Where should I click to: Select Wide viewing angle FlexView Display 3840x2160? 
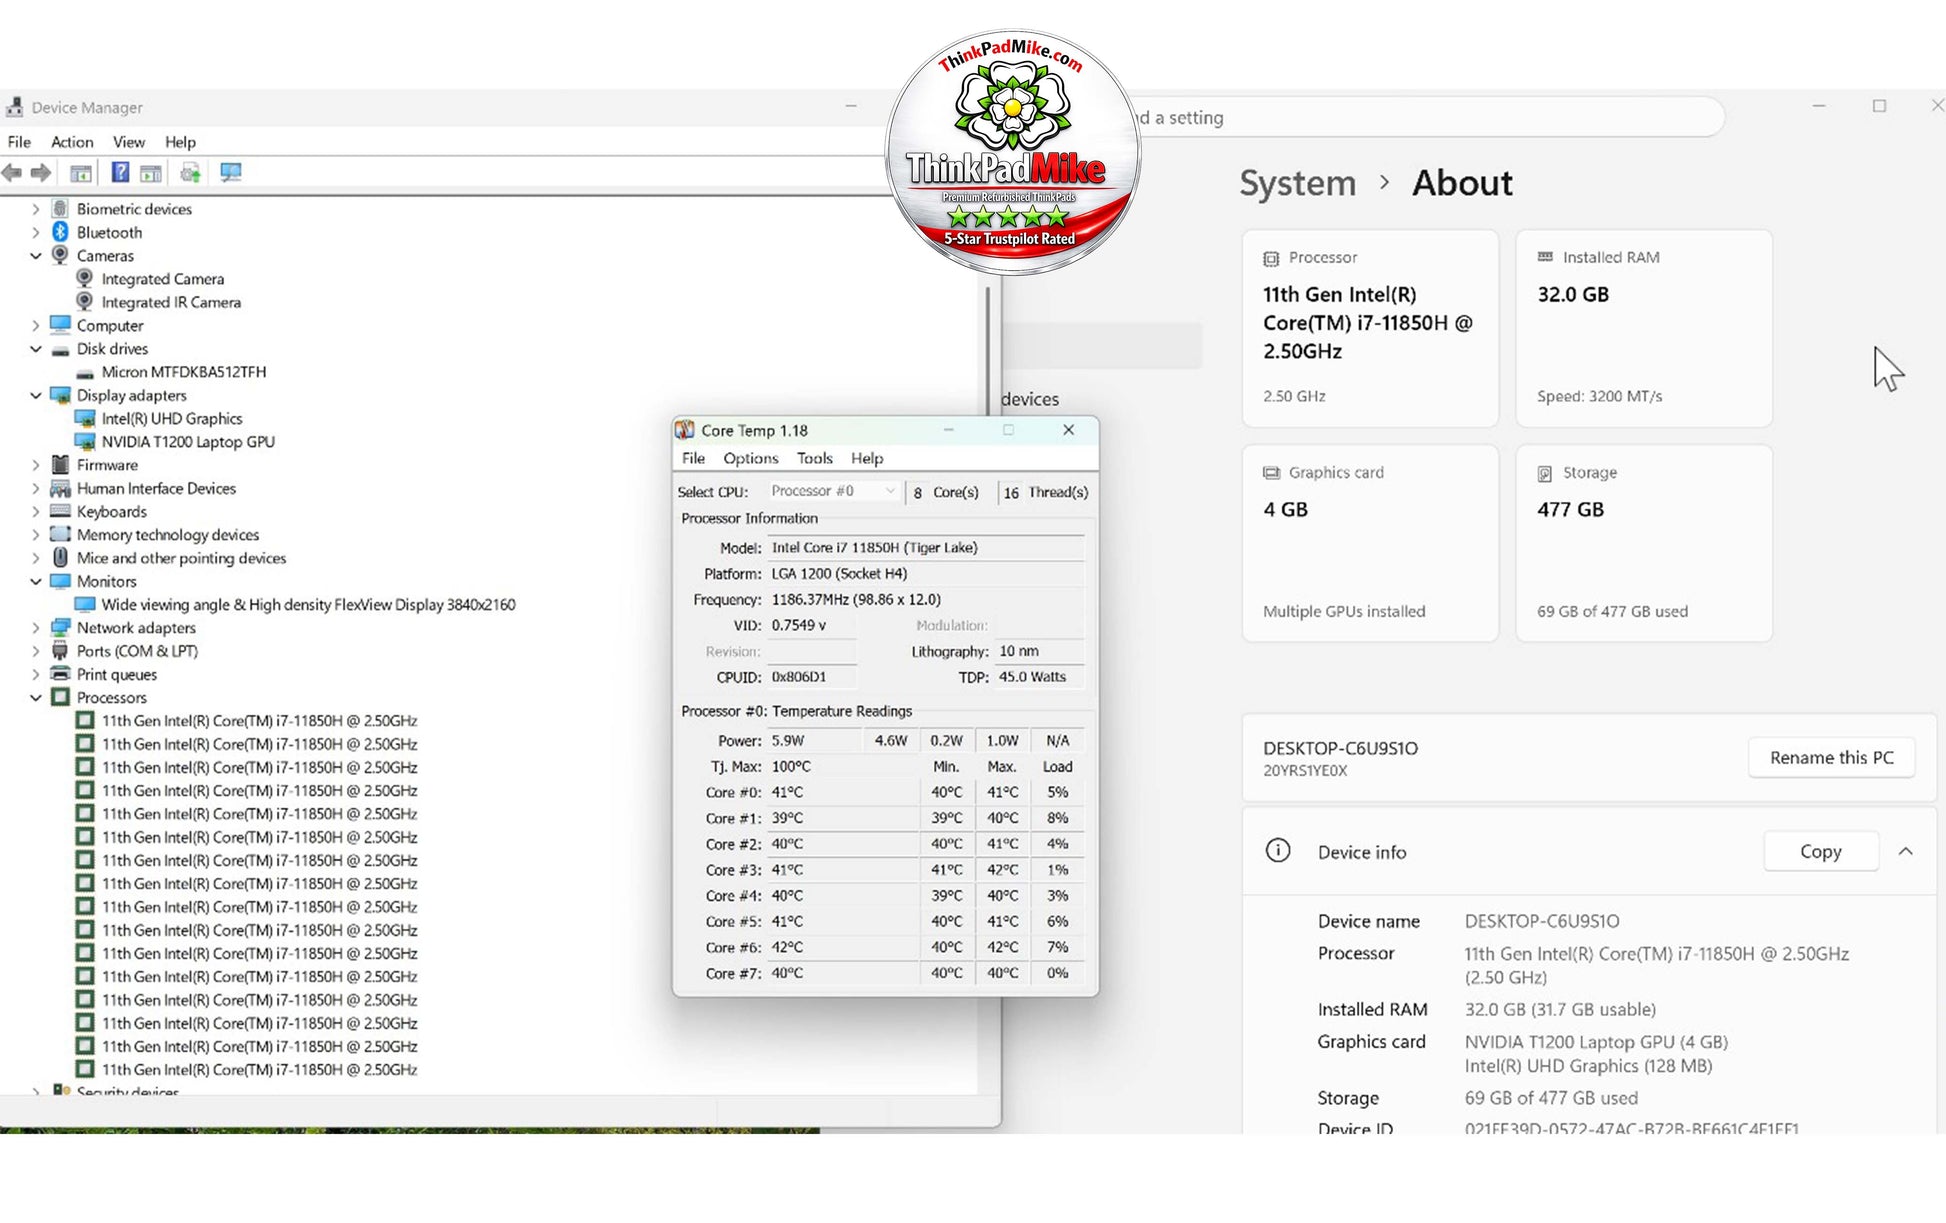click(308, 605)
